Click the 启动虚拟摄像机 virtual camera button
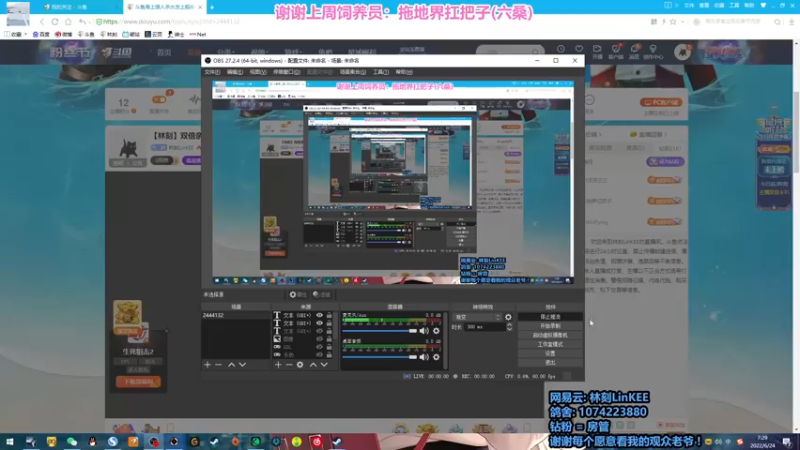 pyautogui.click(x=550, y=335)
